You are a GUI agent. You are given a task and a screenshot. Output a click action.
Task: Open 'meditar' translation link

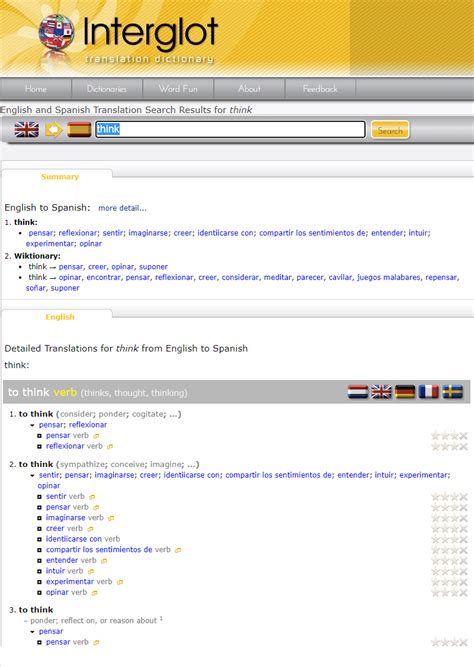[277, 277]
